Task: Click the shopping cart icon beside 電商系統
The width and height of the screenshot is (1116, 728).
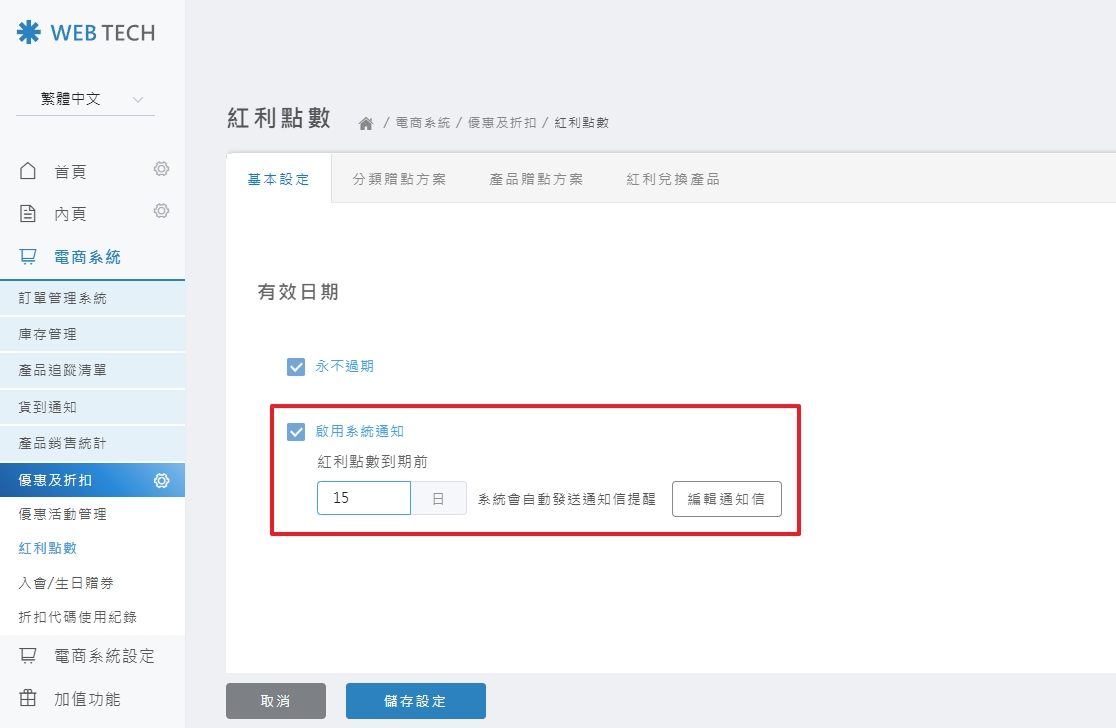Action: point(29,255)
